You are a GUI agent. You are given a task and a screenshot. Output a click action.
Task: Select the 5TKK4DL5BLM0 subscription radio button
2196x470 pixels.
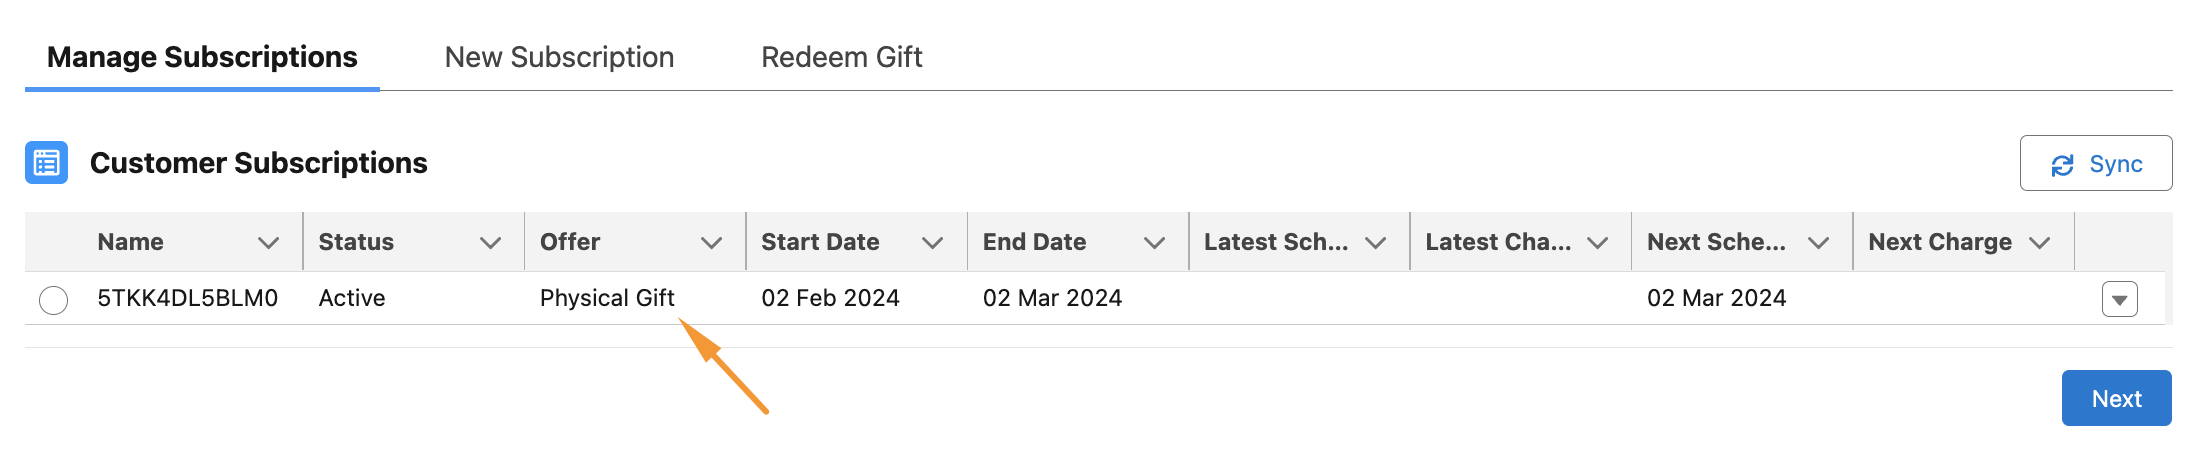(54, 300)
